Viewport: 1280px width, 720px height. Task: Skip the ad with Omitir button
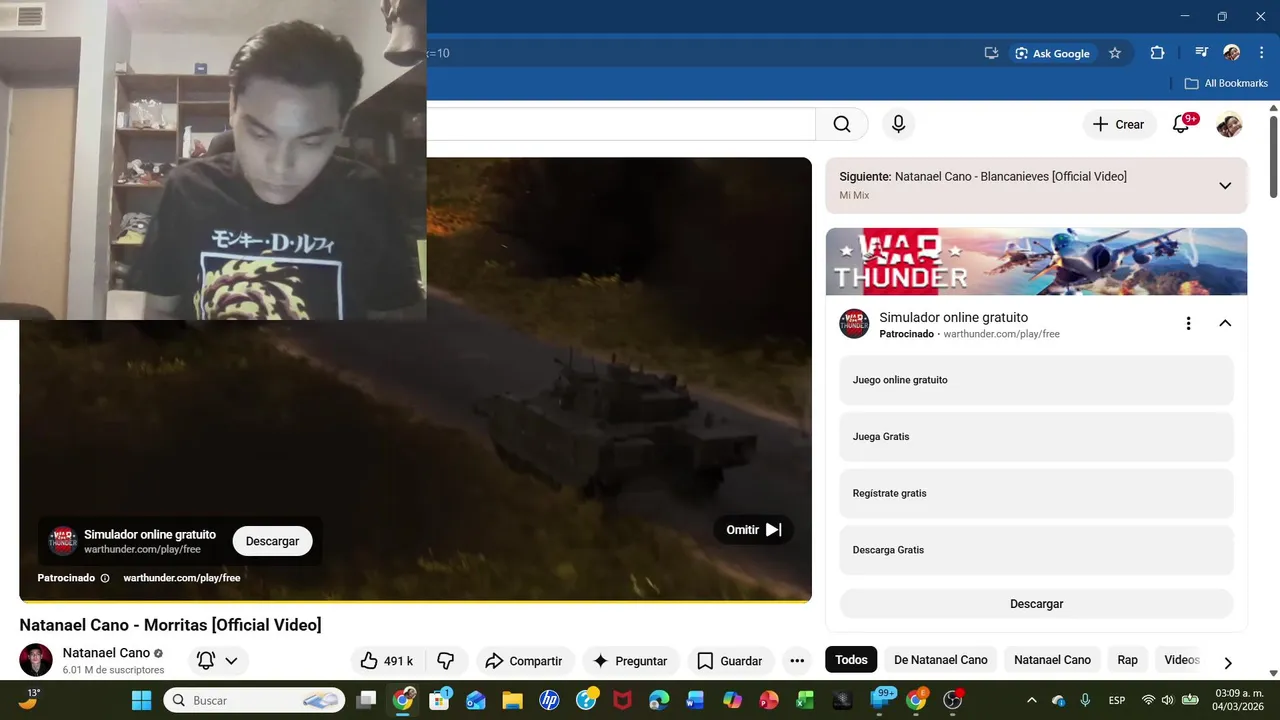pyautogui.click(x=753, y=530)
